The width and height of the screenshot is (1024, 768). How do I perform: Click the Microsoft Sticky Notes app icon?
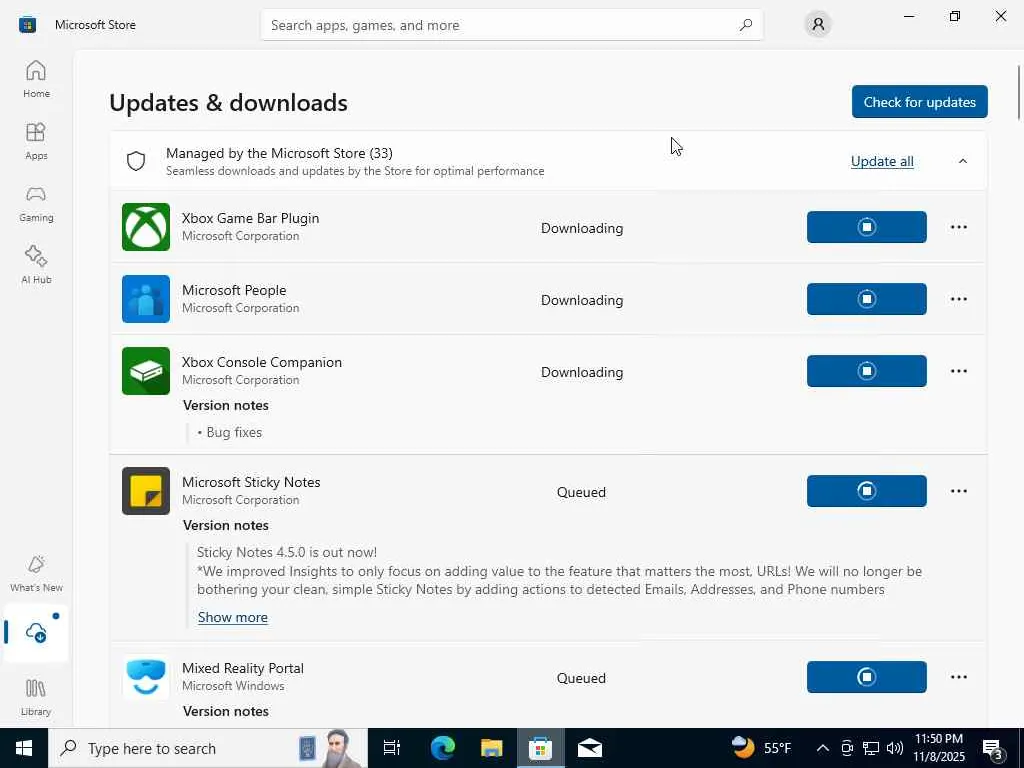coord(146,491)
